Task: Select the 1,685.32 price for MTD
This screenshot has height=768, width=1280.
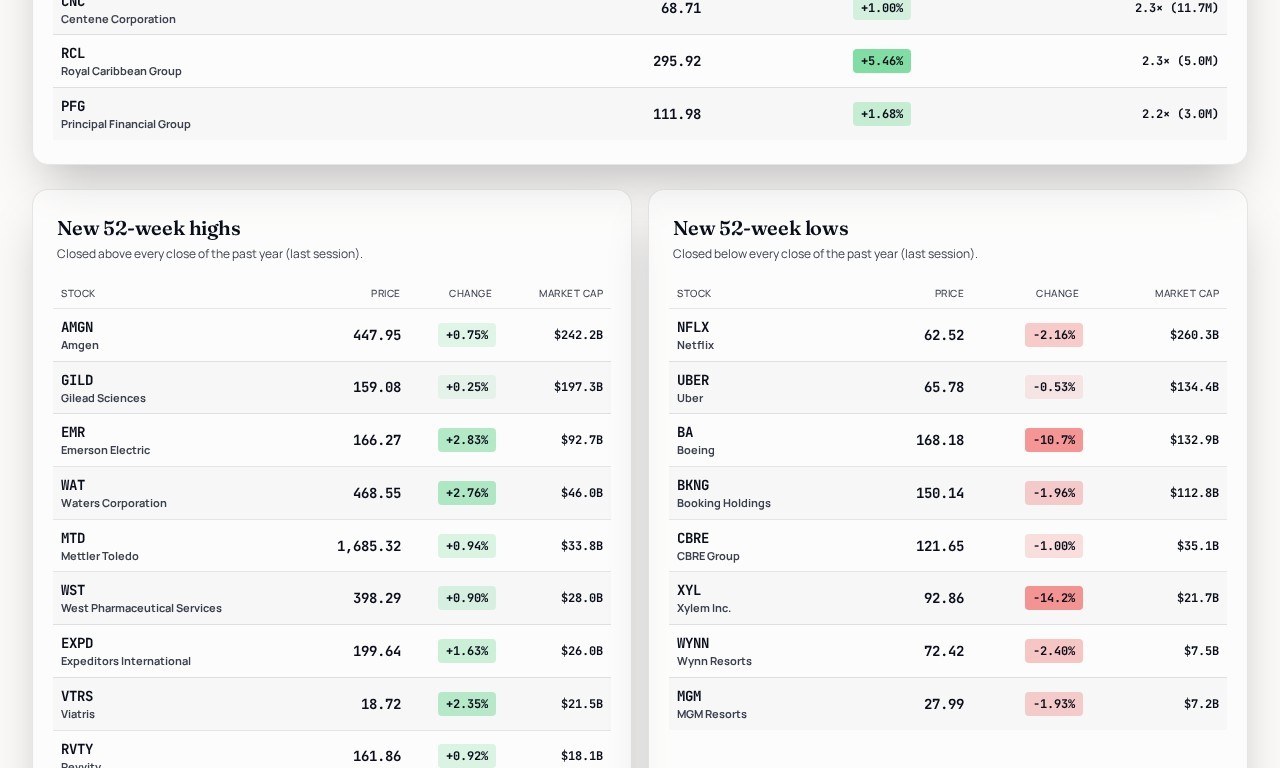Action: 369,546
